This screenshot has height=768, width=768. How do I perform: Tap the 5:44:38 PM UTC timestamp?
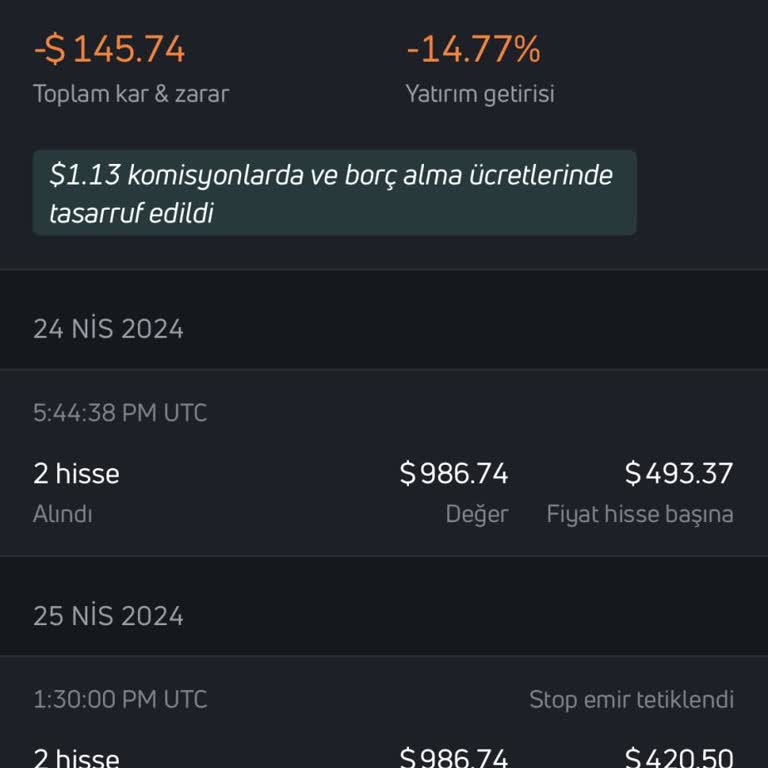tap(120, 413)
